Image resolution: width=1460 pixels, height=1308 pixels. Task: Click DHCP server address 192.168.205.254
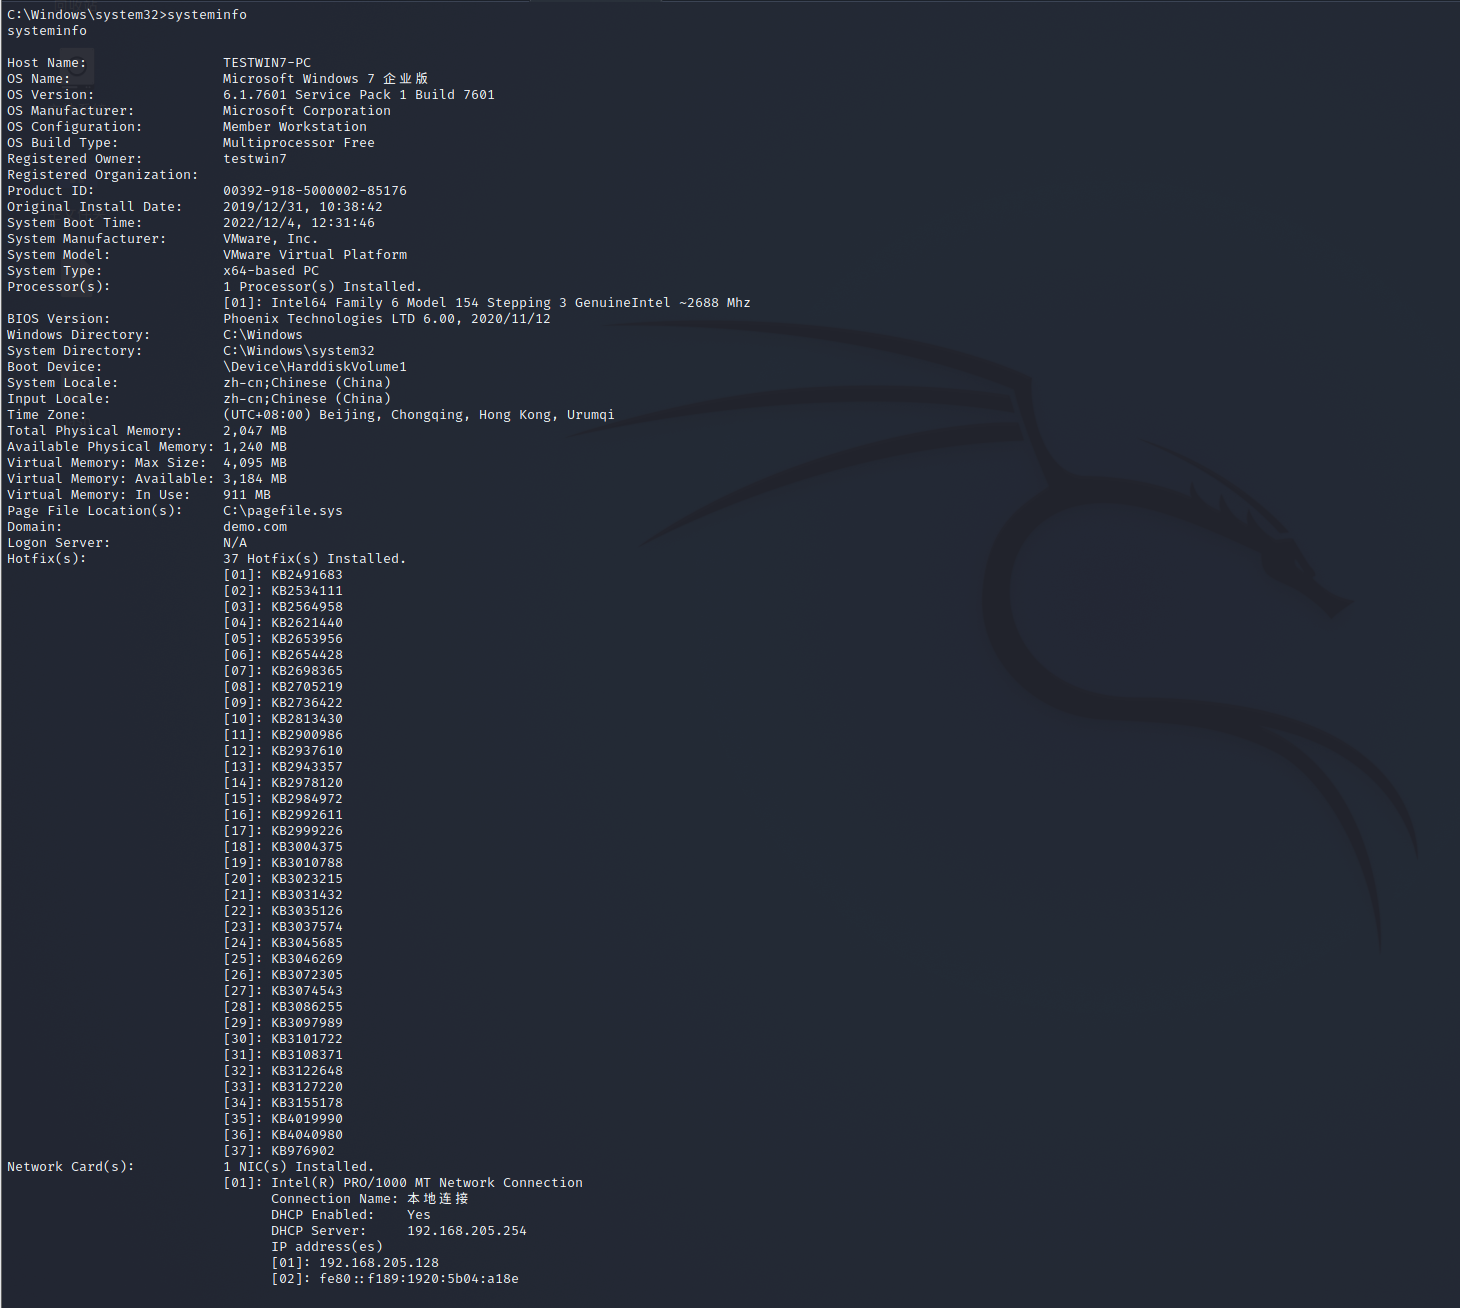tap(467, 1231)
